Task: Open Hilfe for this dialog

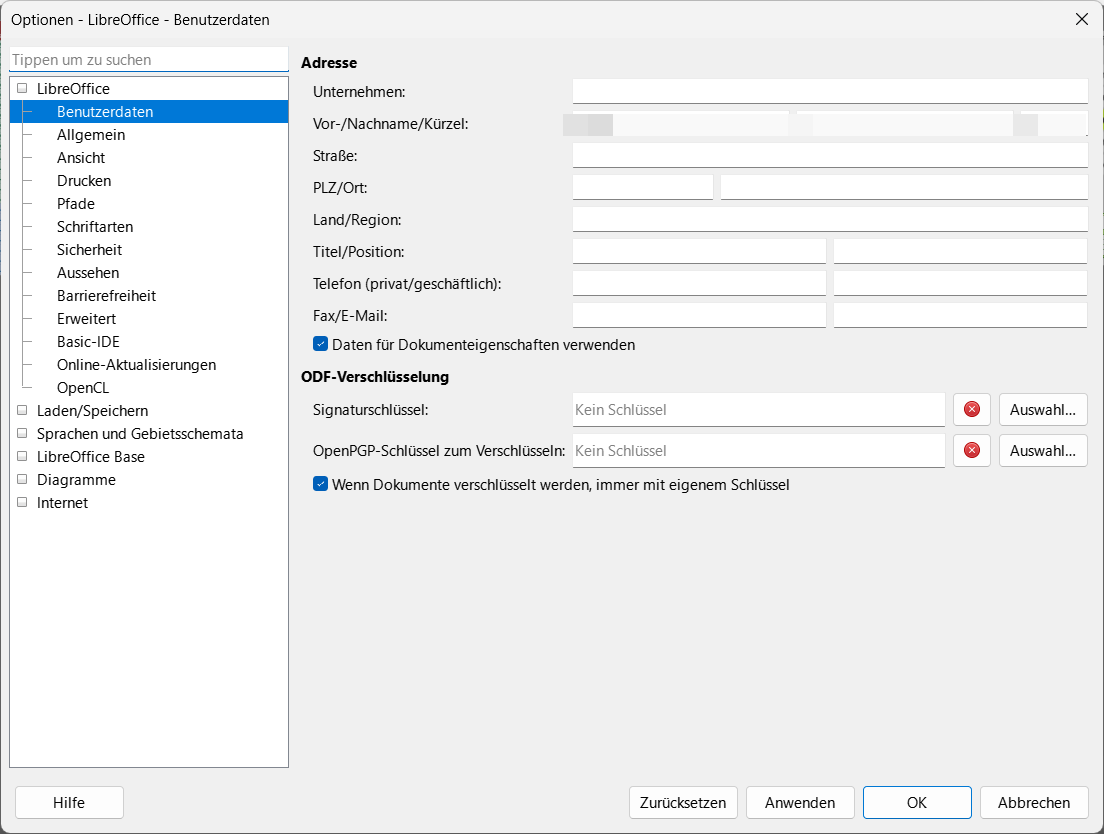Action: (x=69, y=802)
